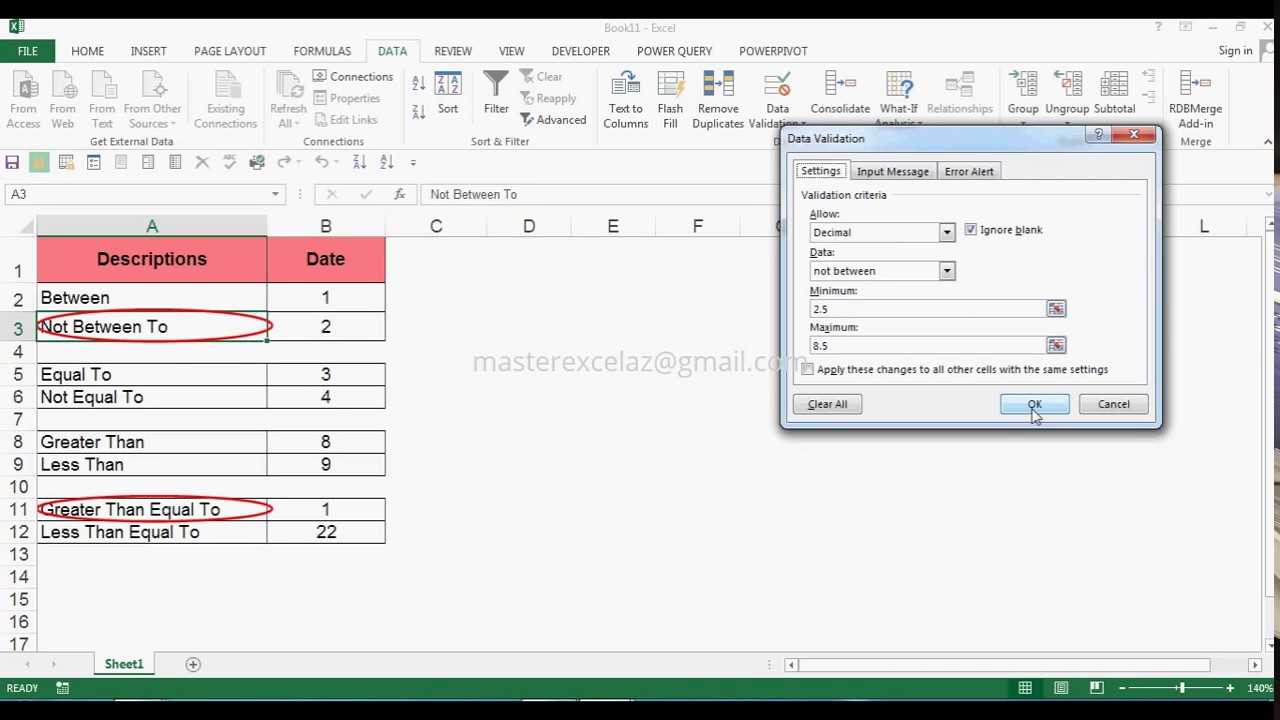1280x720 pixels.
Task: Click the spelling check icon in quick access toolbar
Action: [x=230, y=162]
